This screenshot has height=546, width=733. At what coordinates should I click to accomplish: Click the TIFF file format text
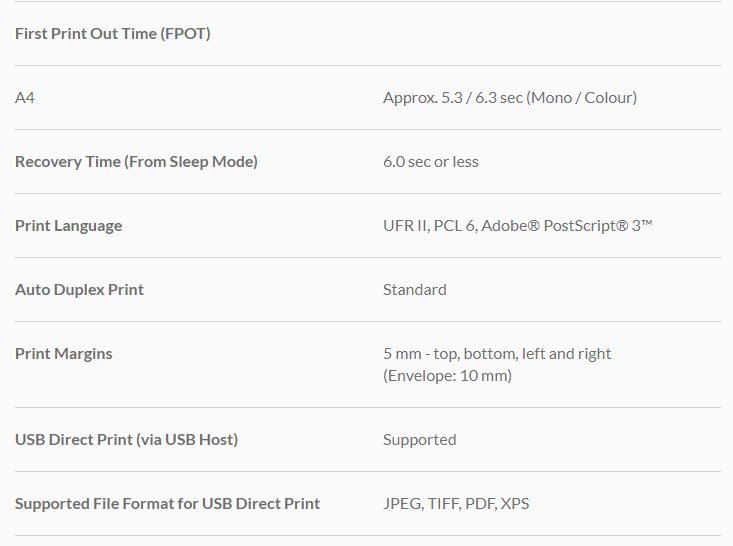click(443, 504)
